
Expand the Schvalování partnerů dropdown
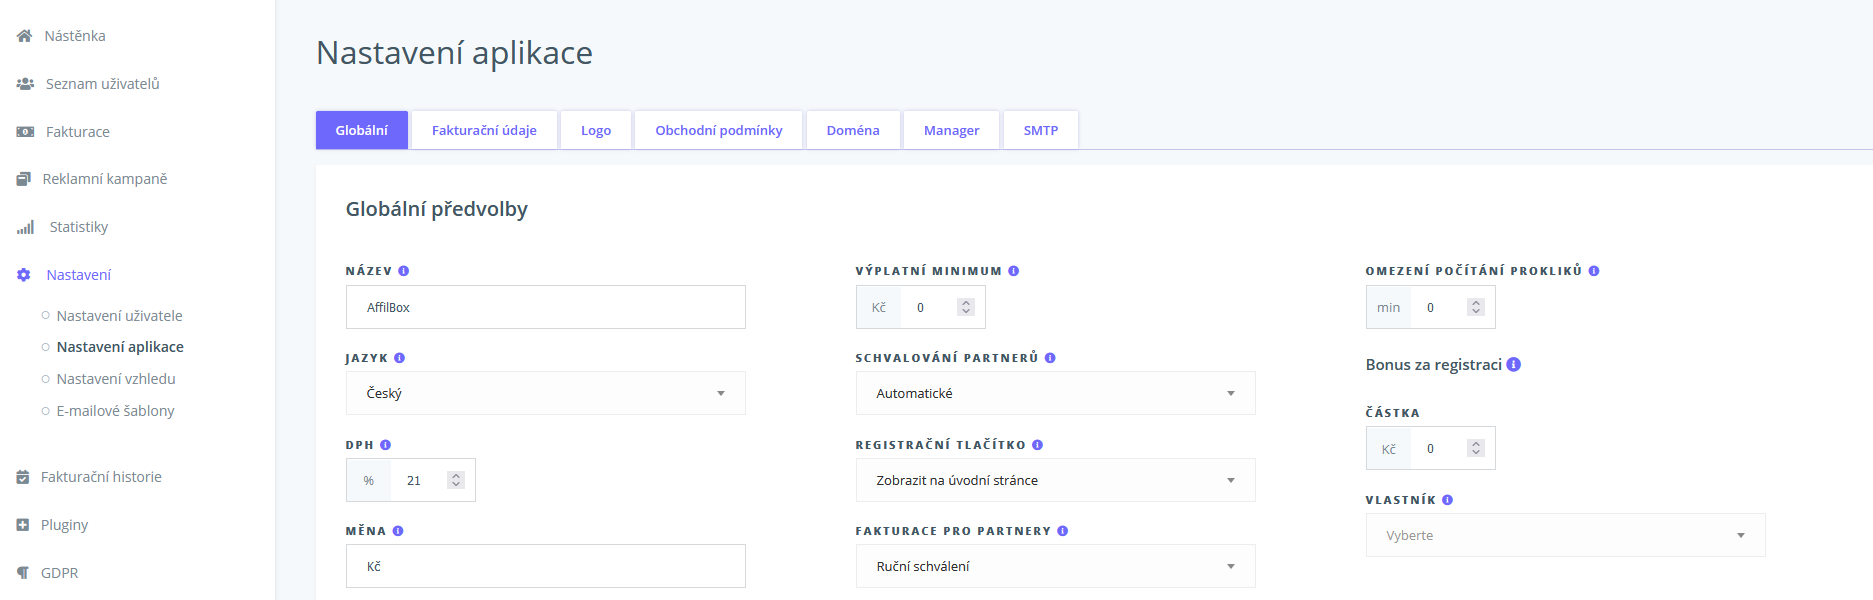(x=1055, y=393)
